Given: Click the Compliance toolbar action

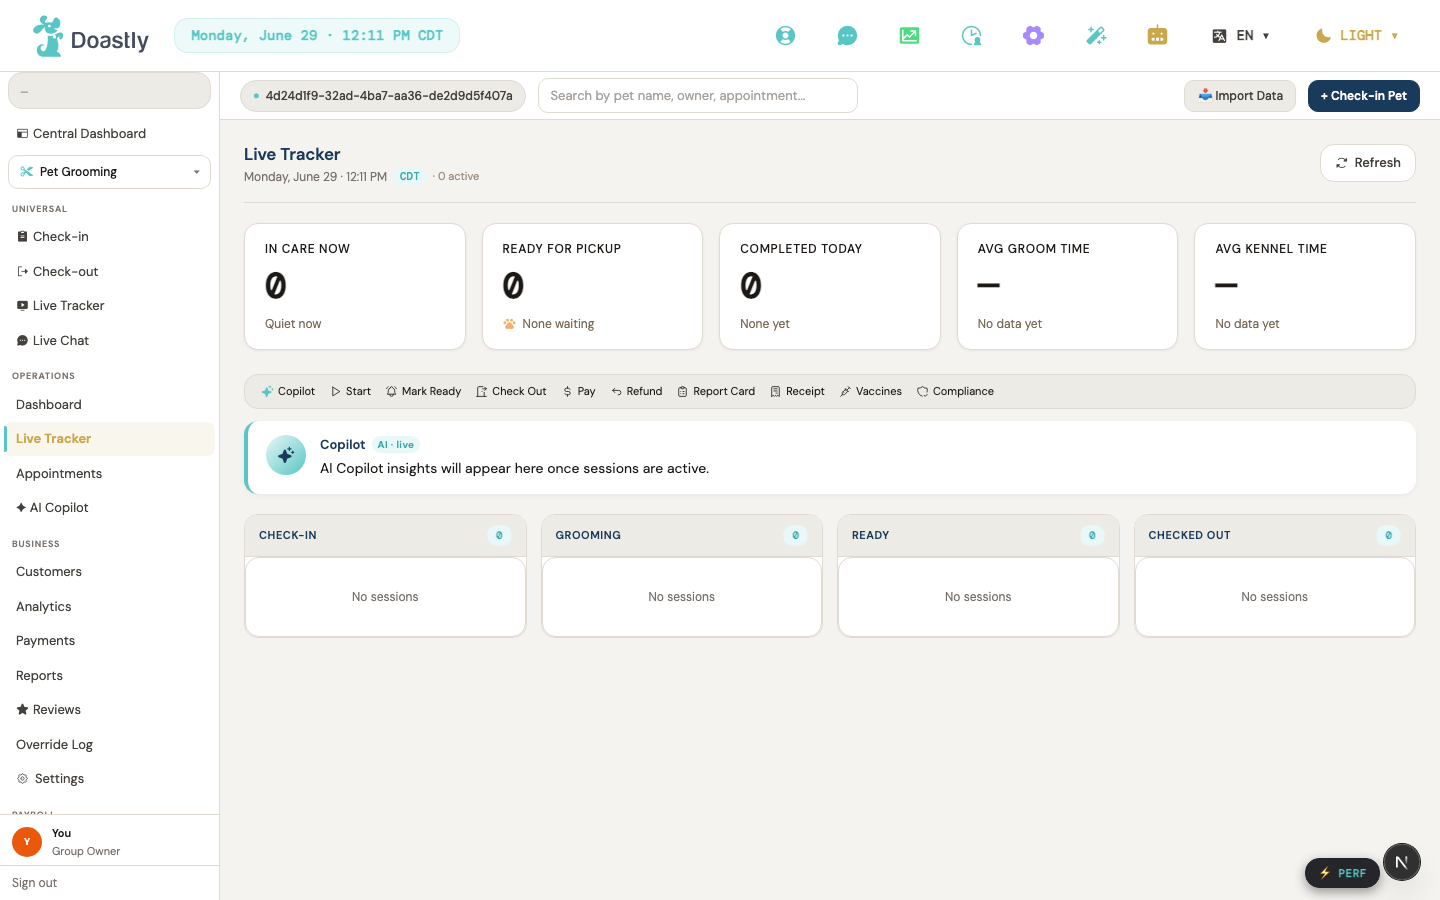Looking at the screenshot, I should [x=955, y=392].
